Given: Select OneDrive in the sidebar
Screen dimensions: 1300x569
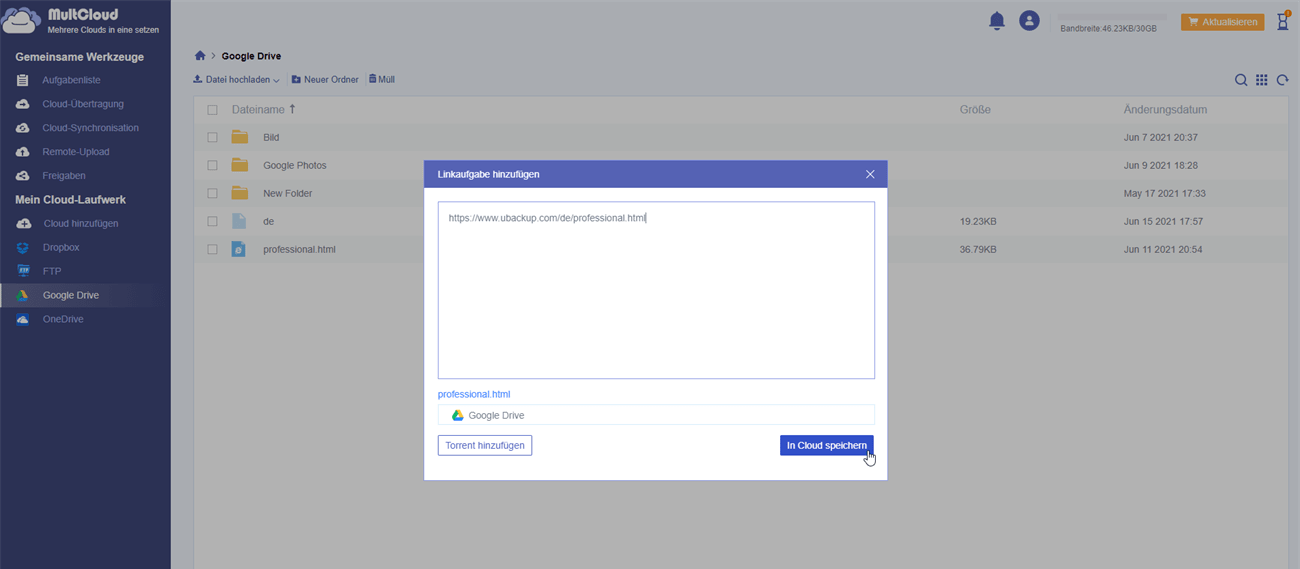Looking at the screenshot, I should pyautogui.click(x=63, y=320).
